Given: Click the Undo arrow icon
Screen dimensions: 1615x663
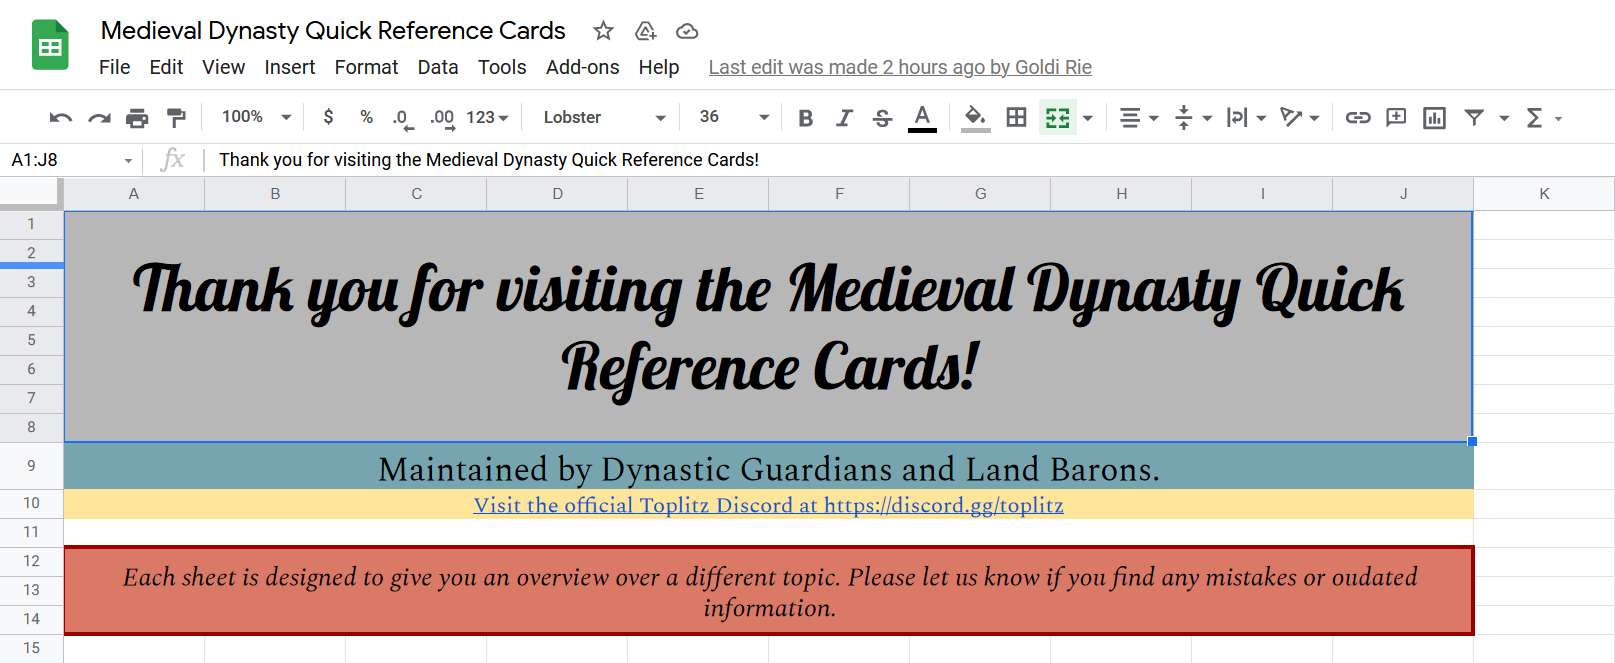Looking at the screenshot, I should click(x=60, y=118).
